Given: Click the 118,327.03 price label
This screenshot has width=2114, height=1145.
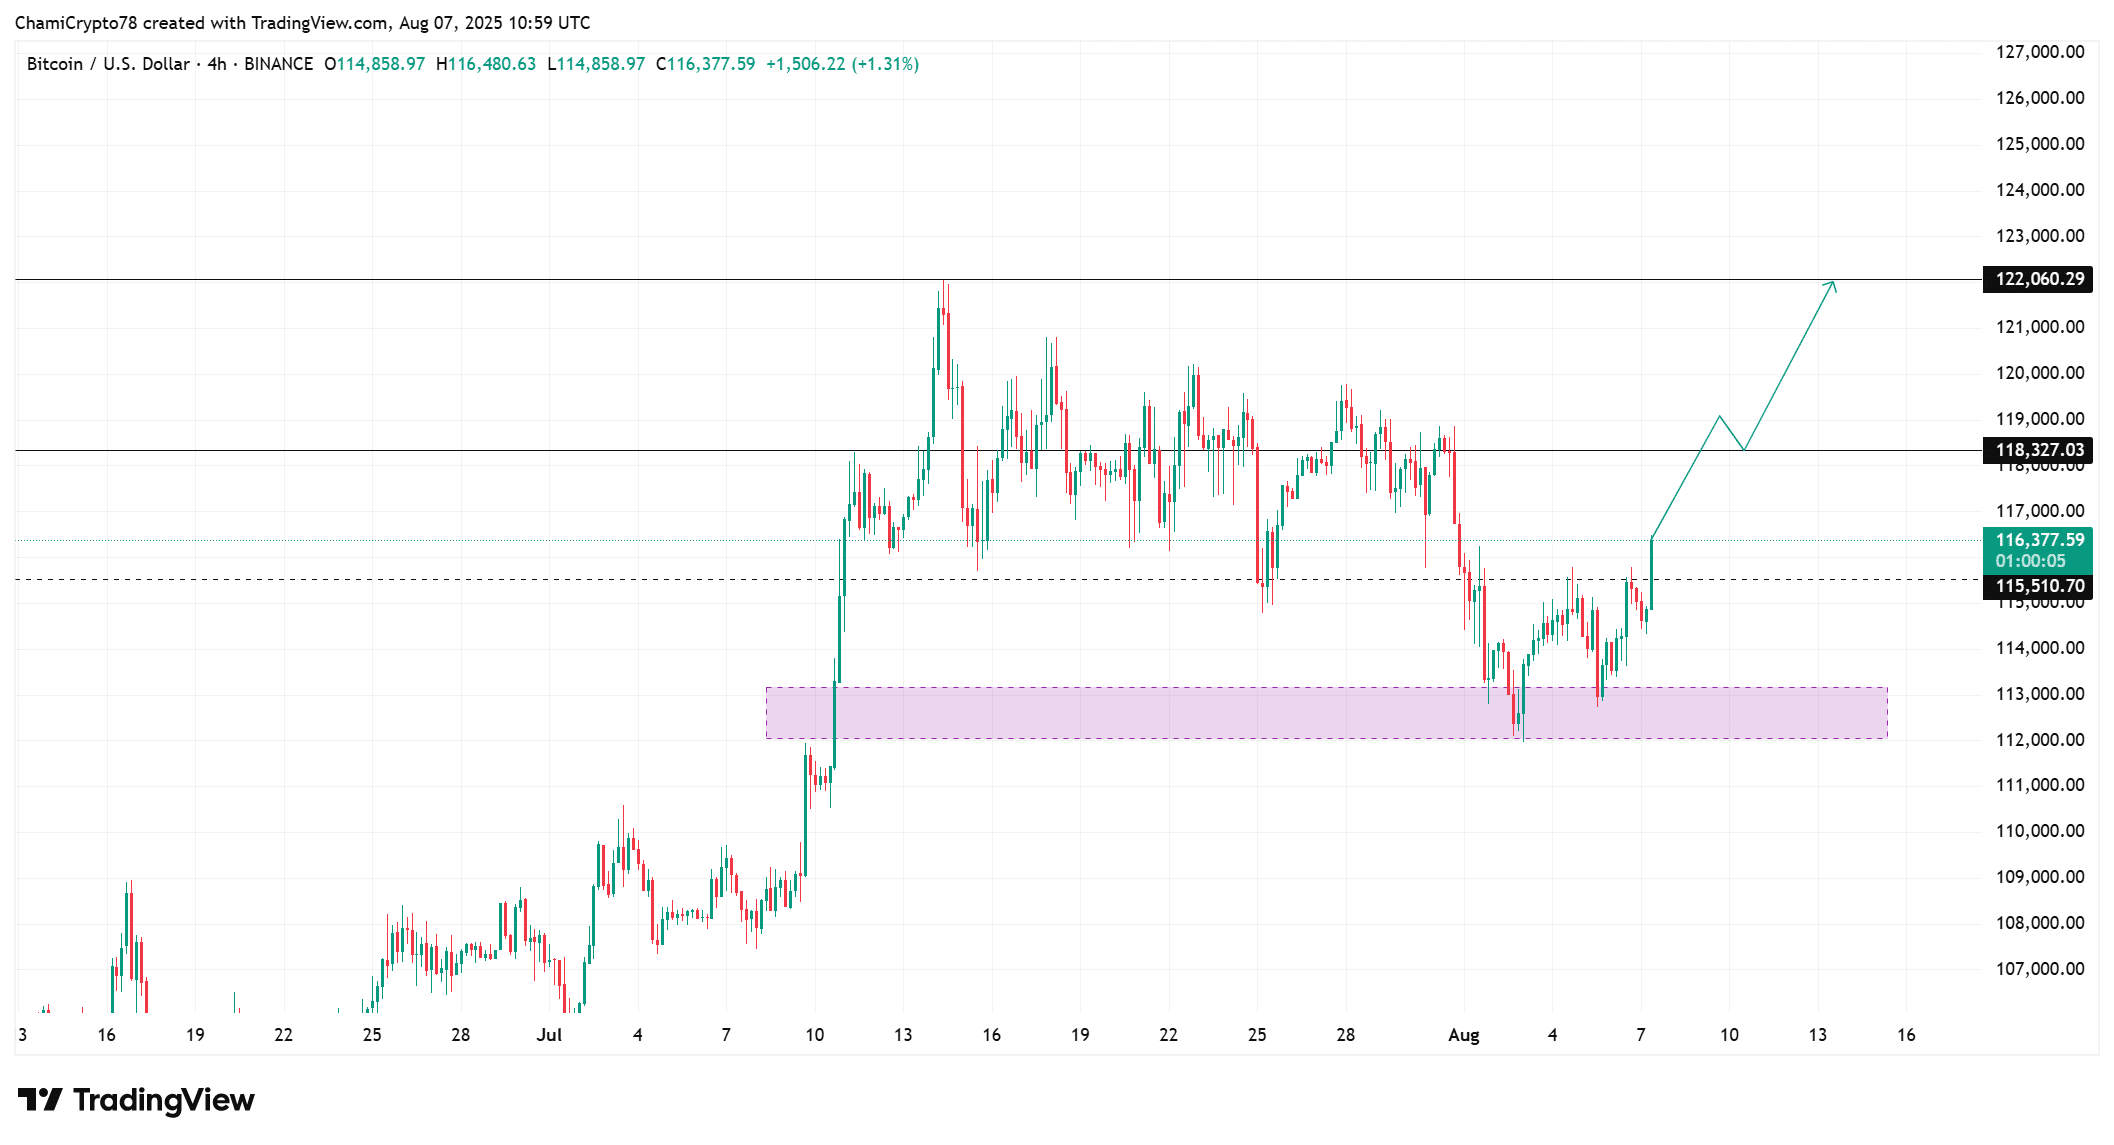Looking at the screenshot, I should pyautogui.click(x=2039, y=450).
